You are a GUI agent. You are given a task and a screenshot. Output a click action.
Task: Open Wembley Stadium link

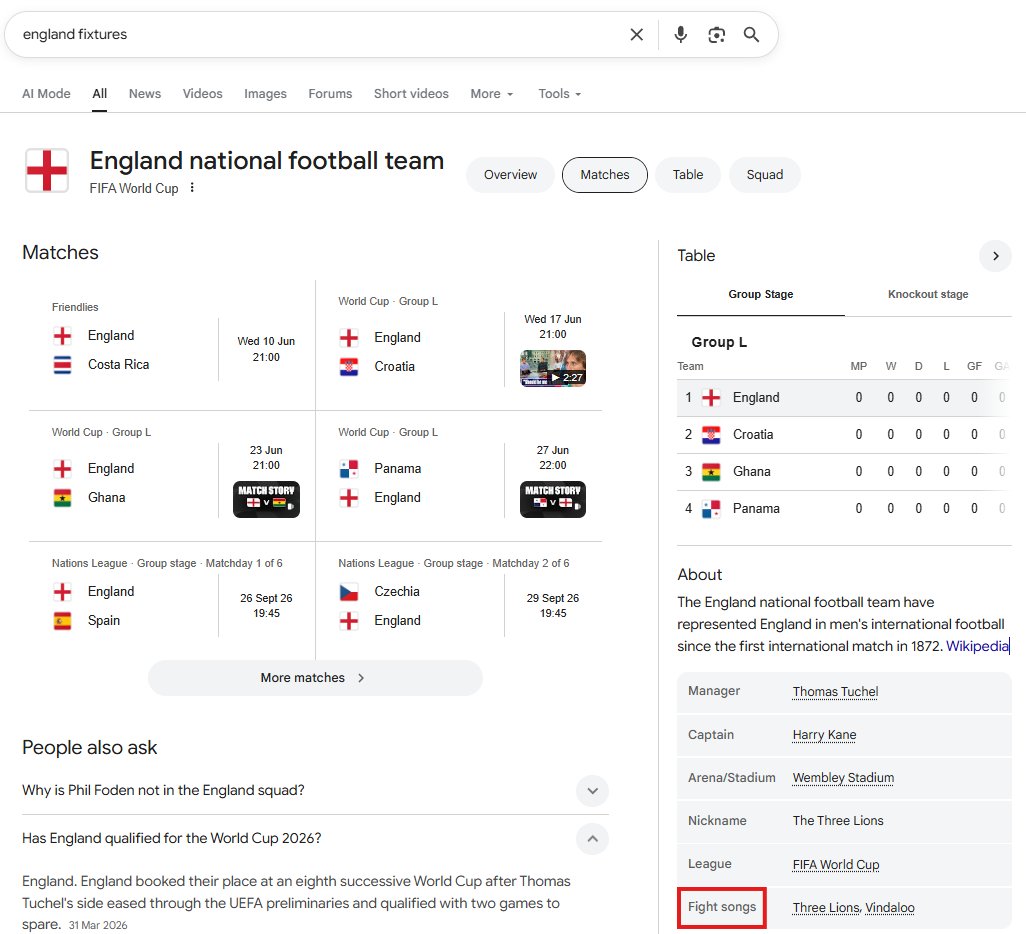pyautogui.click(x=843, y=778)
